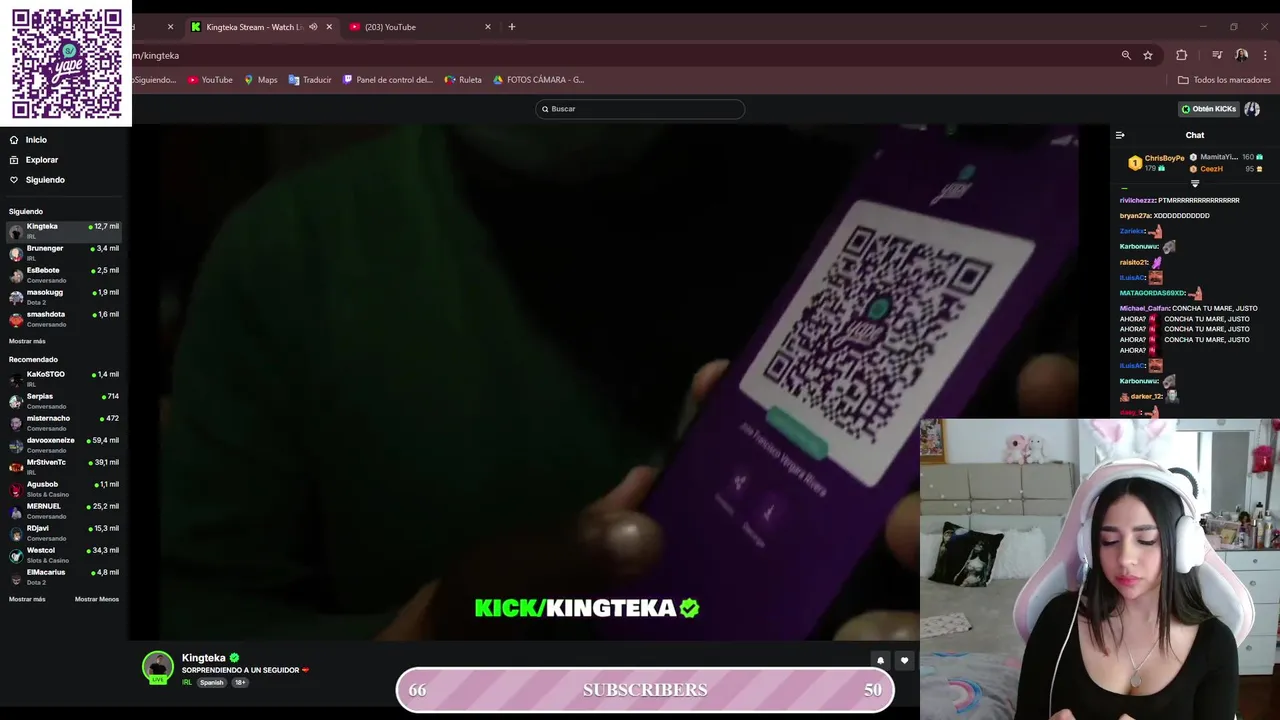The height and width of the screenshot is (720, 1280).
Task: Open misternacho recommended channel
Action: pyautogui.click(x=64, y=423)
